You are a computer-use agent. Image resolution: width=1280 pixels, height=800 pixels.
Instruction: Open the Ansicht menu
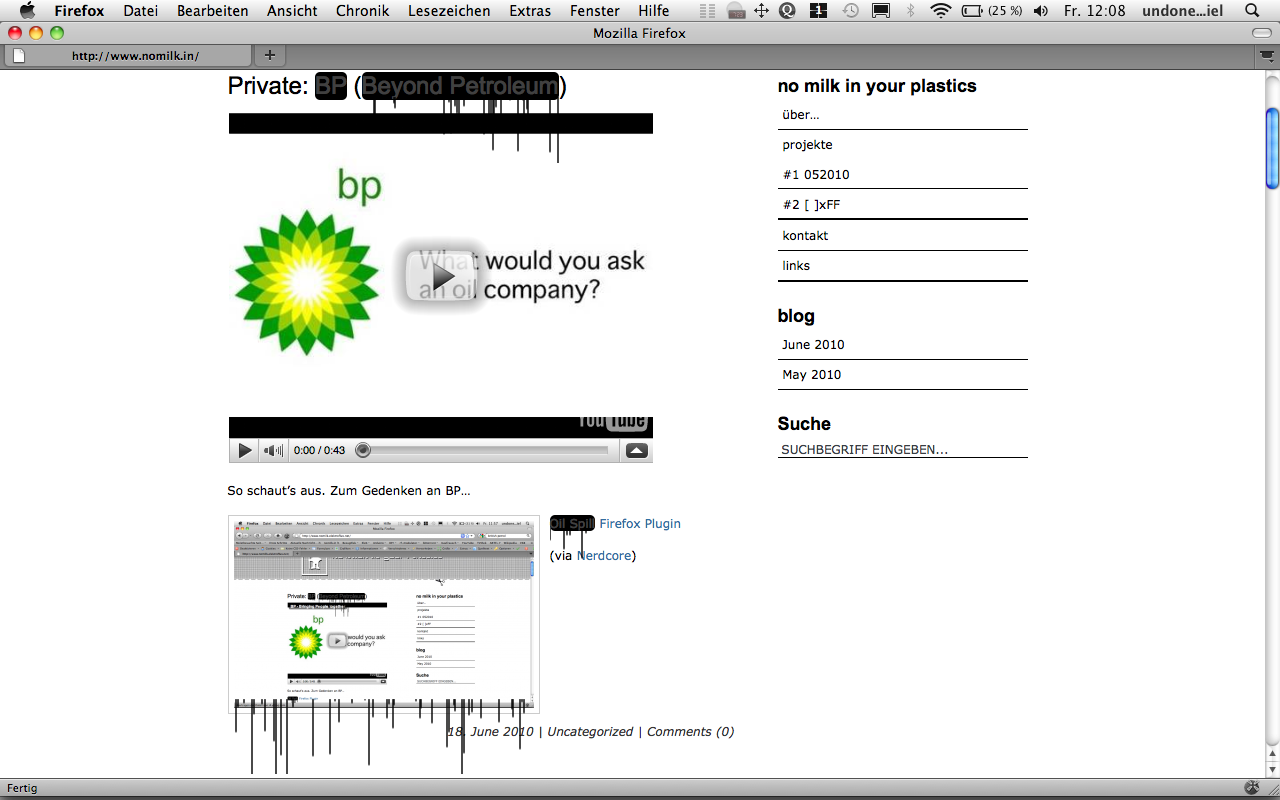(x=292, y=11)
